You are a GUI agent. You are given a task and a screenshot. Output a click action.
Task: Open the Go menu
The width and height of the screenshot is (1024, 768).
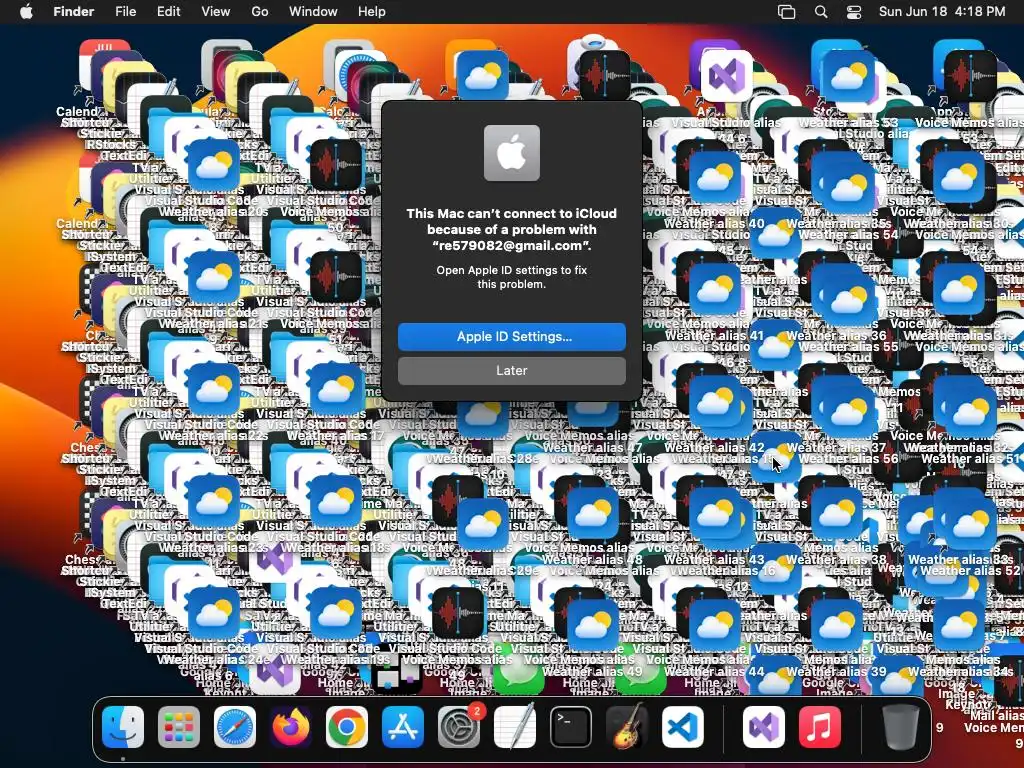pyautogui.click(x=260, y=12)
